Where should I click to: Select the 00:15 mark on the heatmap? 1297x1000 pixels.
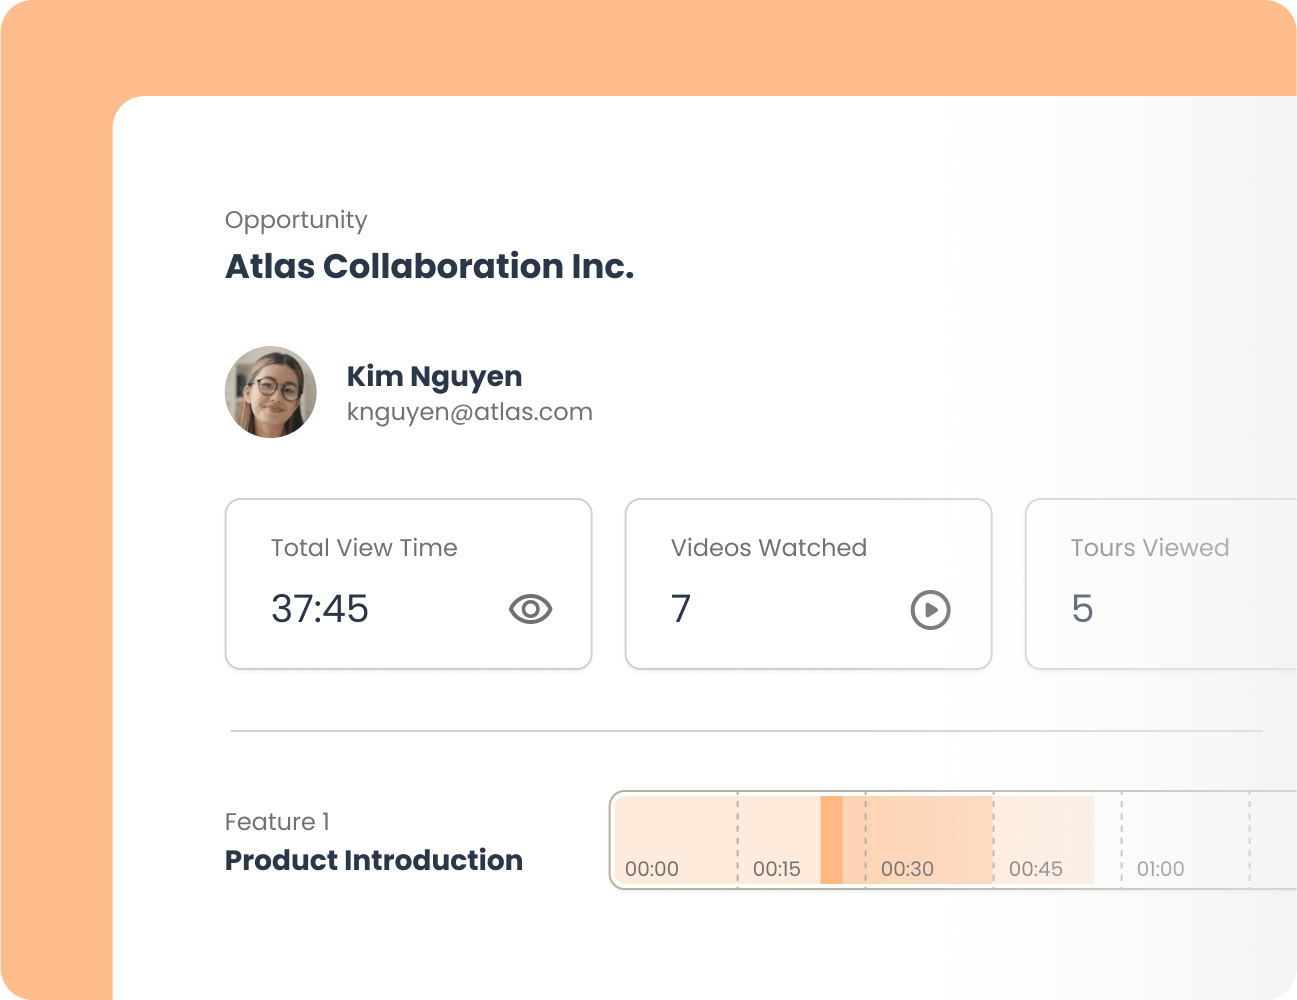click(x=776, y=869)
